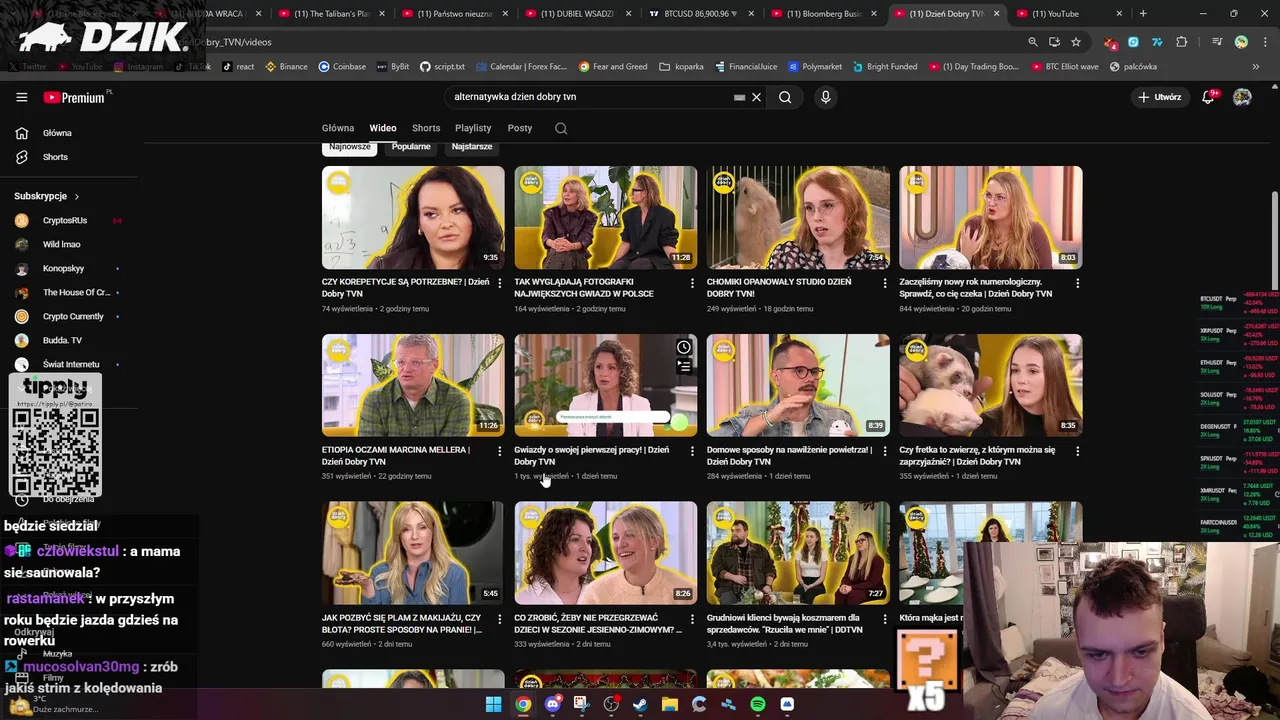1280x720 pixels.
Task: Open the YouTube hamburger guide menu
Action: tap(21, 97)
